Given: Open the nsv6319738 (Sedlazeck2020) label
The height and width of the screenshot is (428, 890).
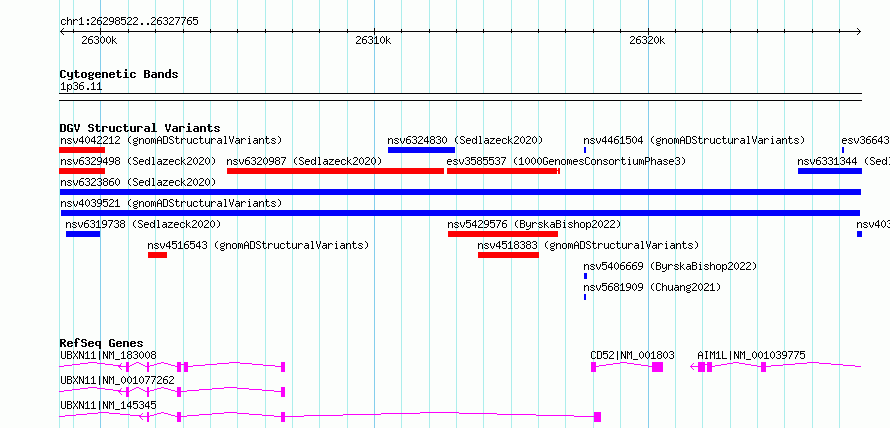Looking at the screenshot, I should (x=143, y=224).
